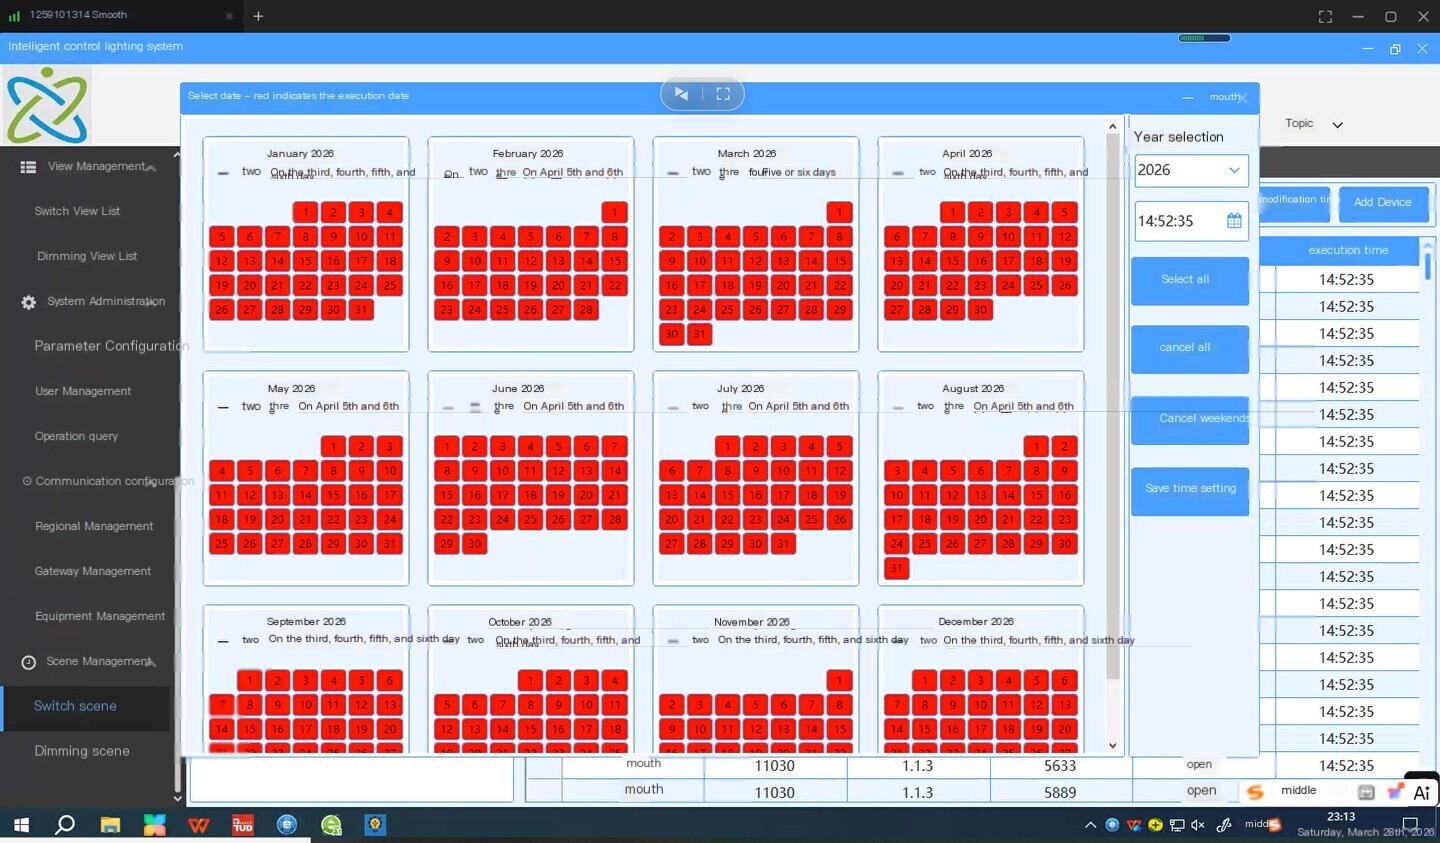Collapse the Scene Management section
The width and height of the screenshot is (1440, 843).
151,663
